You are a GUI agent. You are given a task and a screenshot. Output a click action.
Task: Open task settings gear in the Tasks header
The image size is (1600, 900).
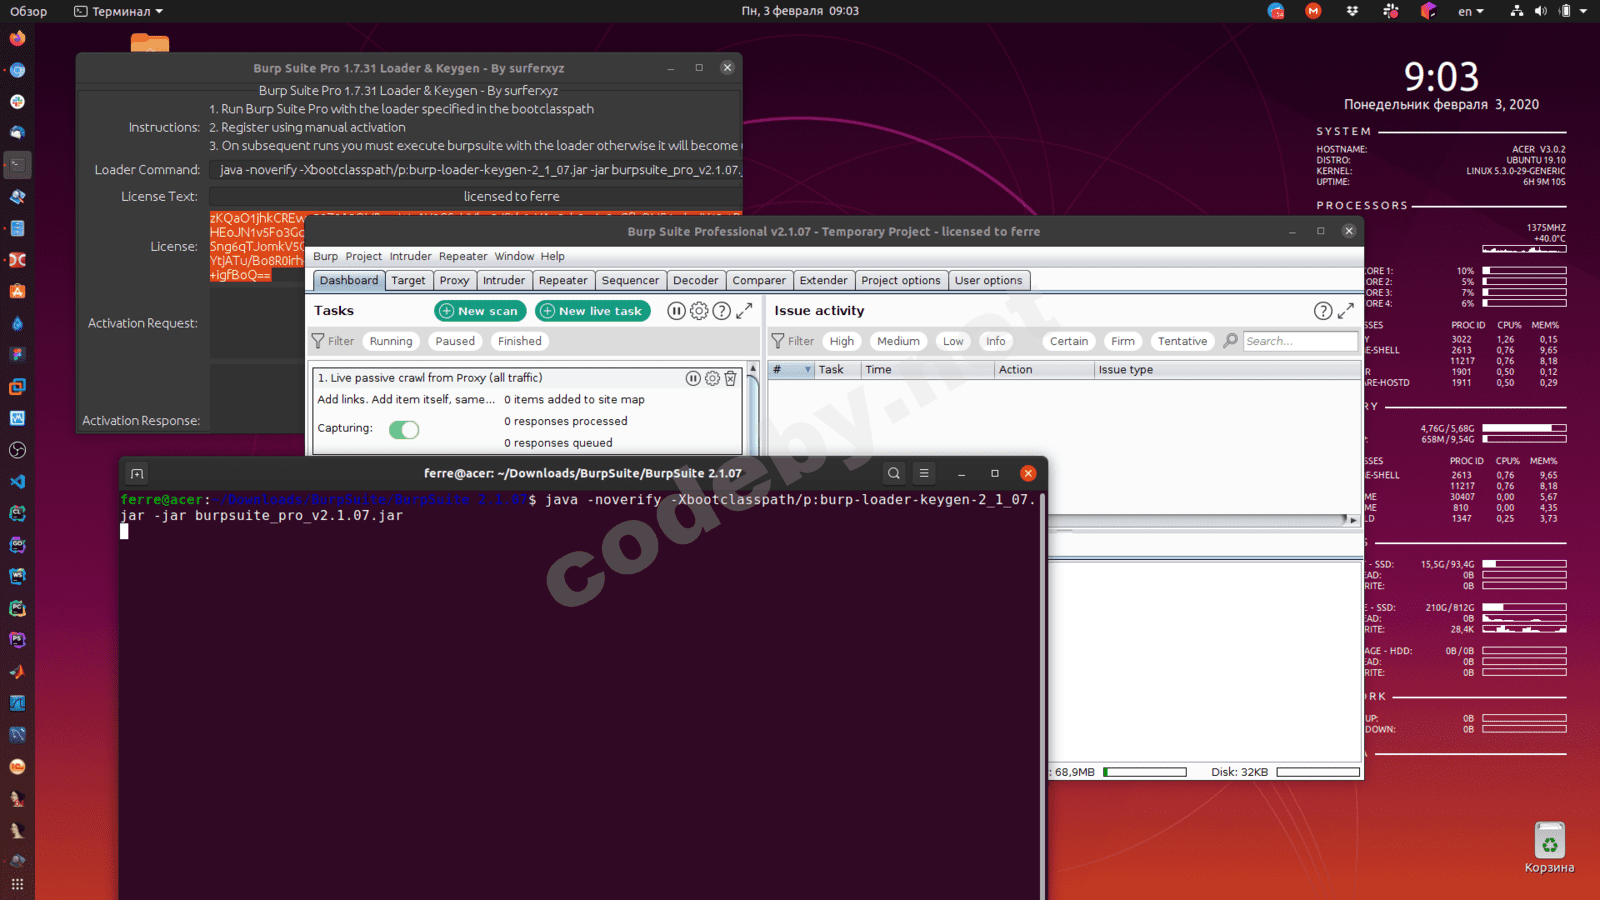[699, 311]
